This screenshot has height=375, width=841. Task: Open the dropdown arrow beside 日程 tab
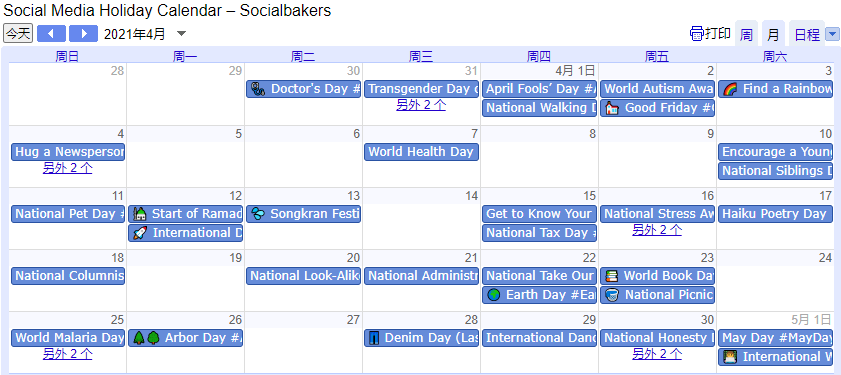coord(832,34)
